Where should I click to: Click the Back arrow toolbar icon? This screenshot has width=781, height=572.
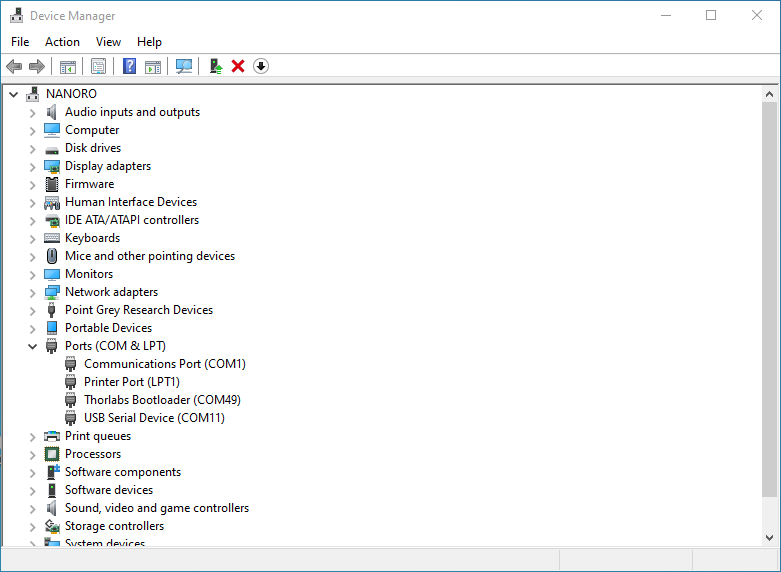click(14, 66)
